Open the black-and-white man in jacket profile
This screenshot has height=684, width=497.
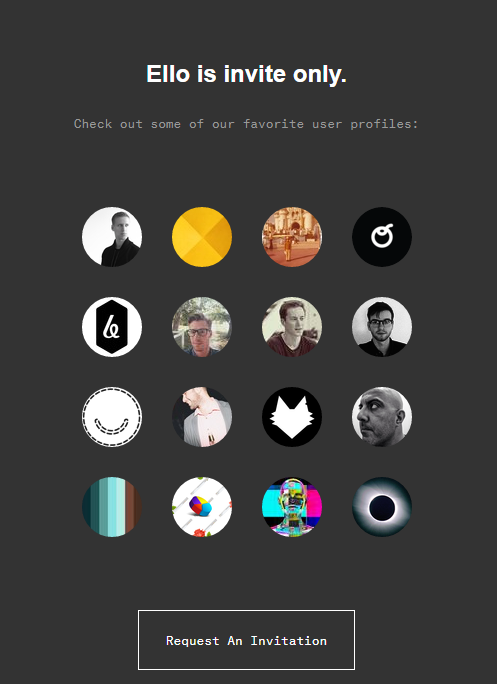[112, 237]
